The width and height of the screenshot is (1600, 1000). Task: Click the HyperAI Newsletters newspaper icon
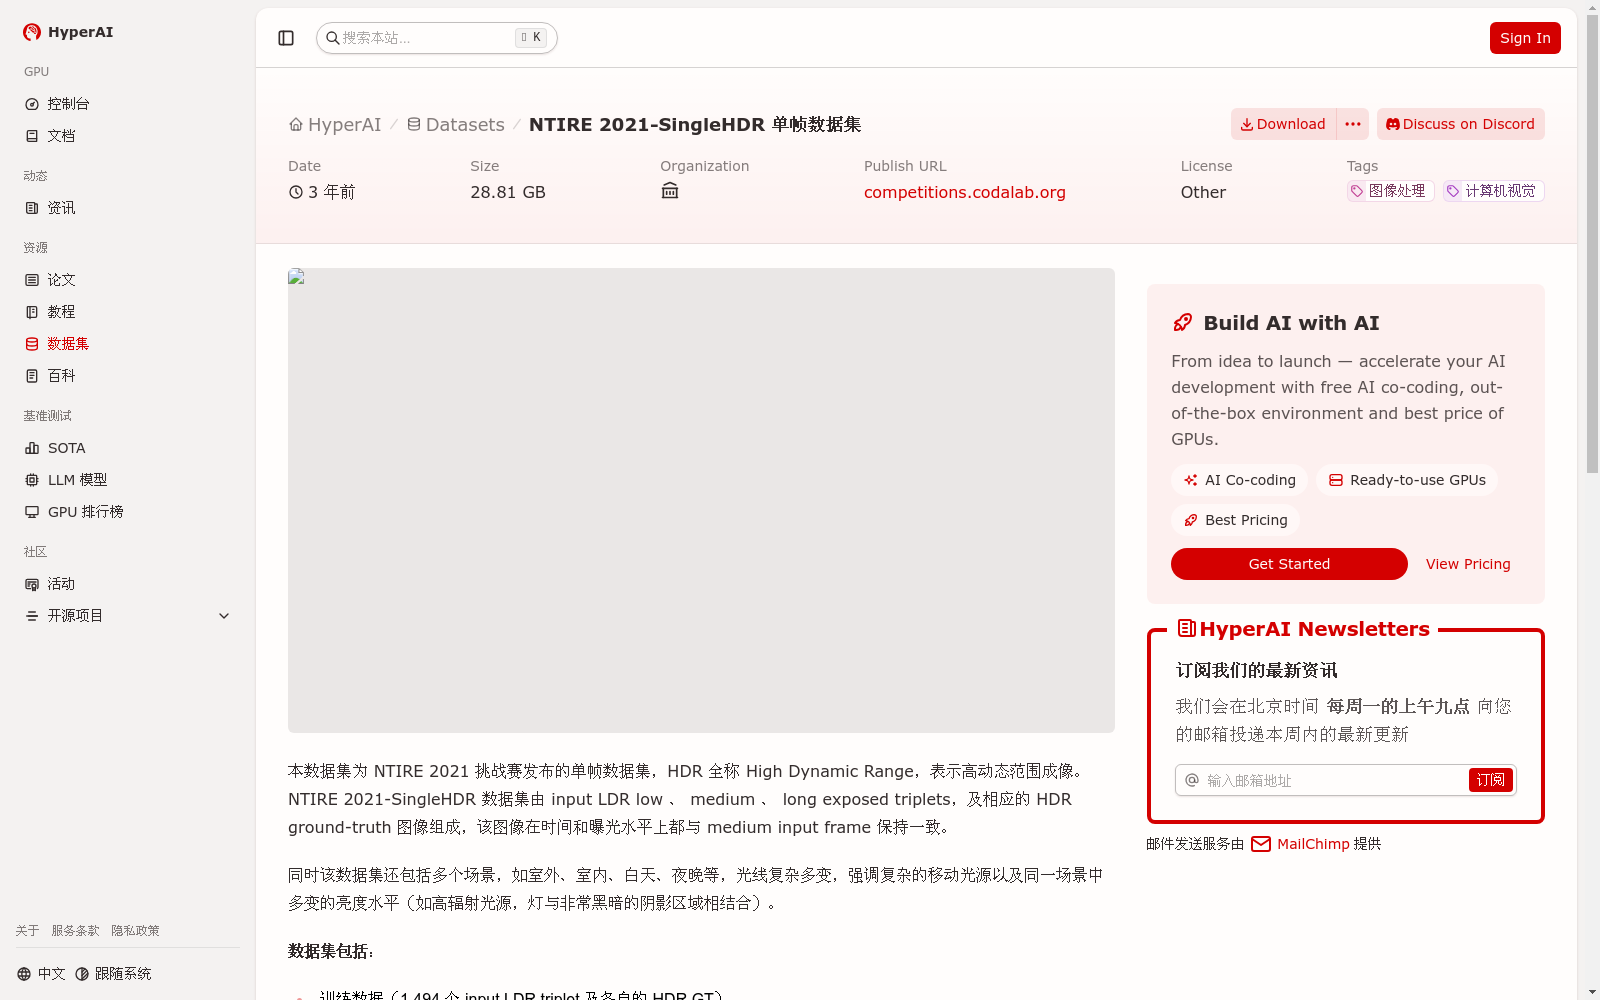(x=1187, y=628)
